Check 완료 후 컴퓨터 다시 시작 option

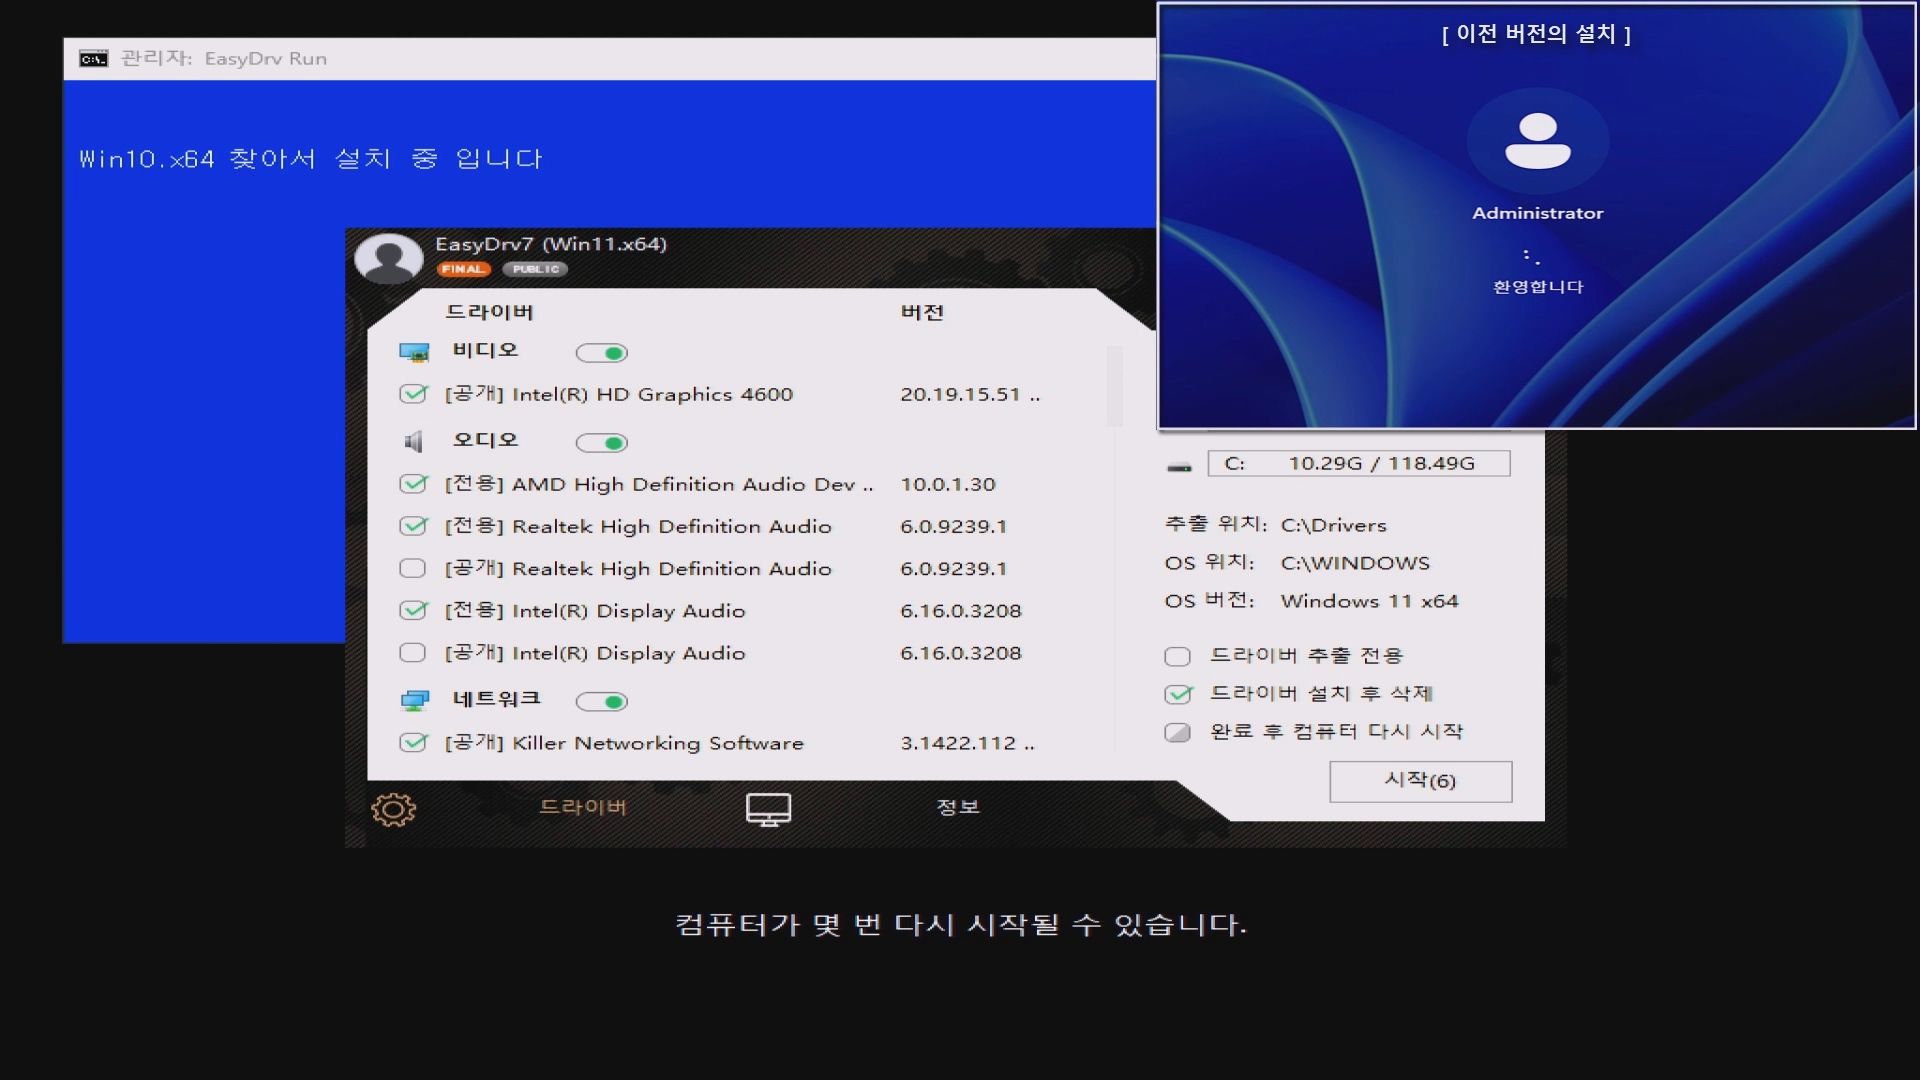pyautogui.click(x=1177, y=732)
